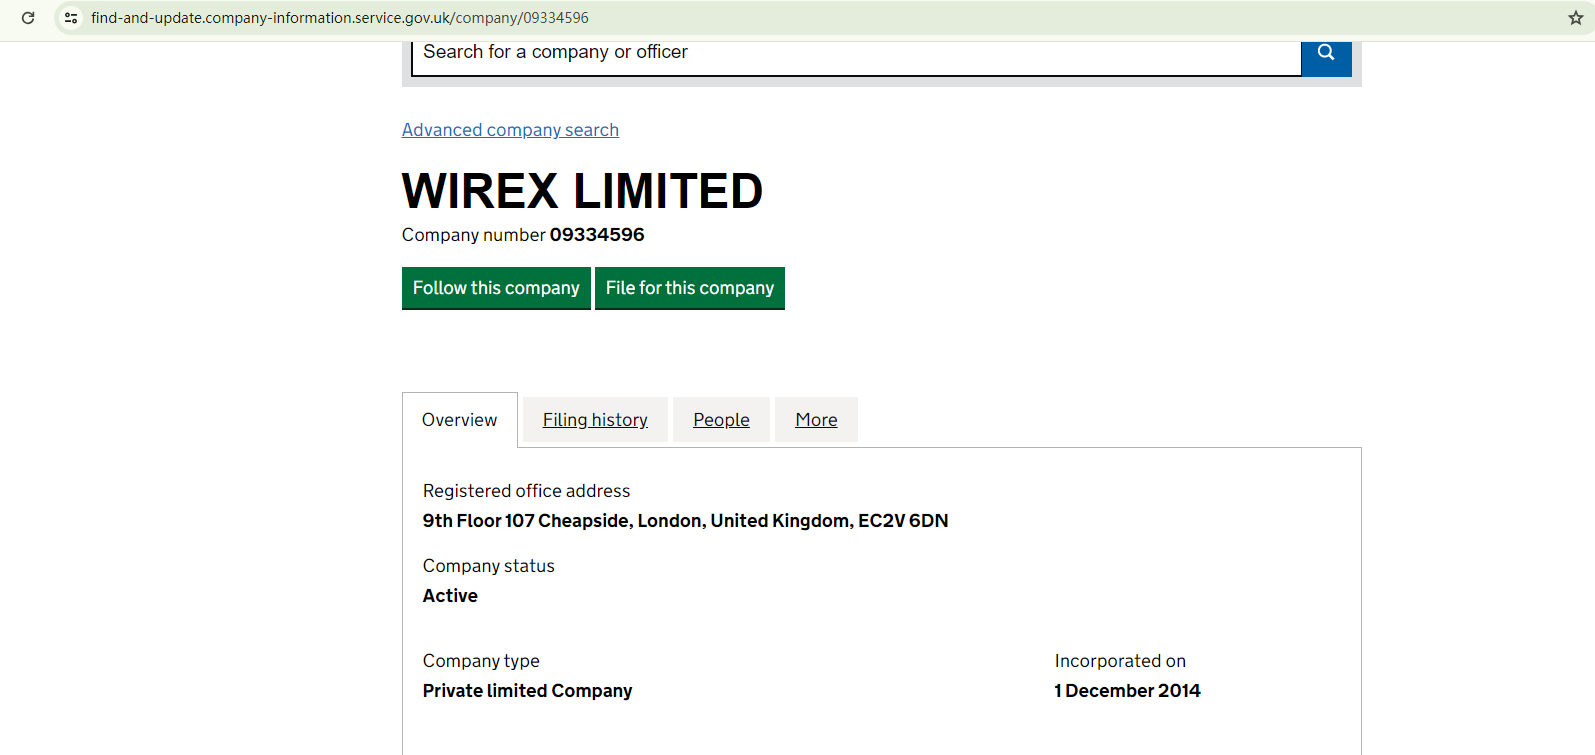The image size is (1595, 755).
Task: Click the Registered office address label
Action: tap(526, 491)
